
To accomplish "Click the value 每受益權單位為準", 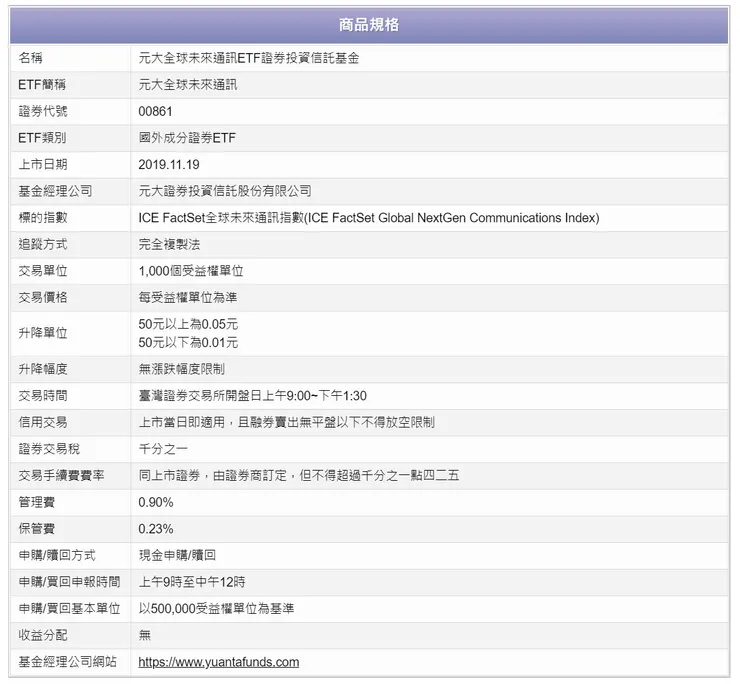I will click(188, 297).
